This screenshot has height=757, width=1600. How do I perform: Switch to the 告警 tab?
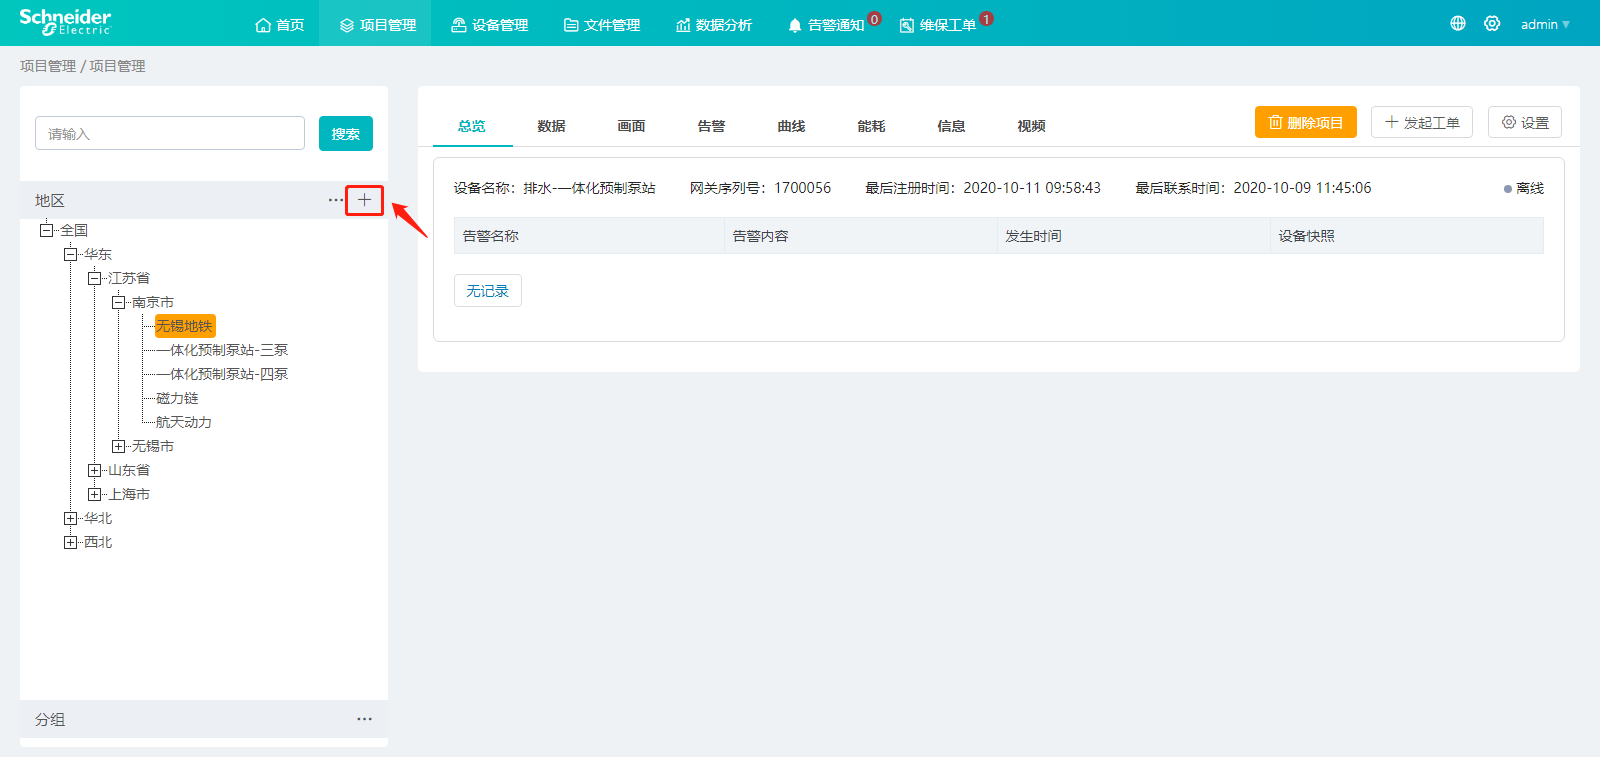(x=711, y=126)
